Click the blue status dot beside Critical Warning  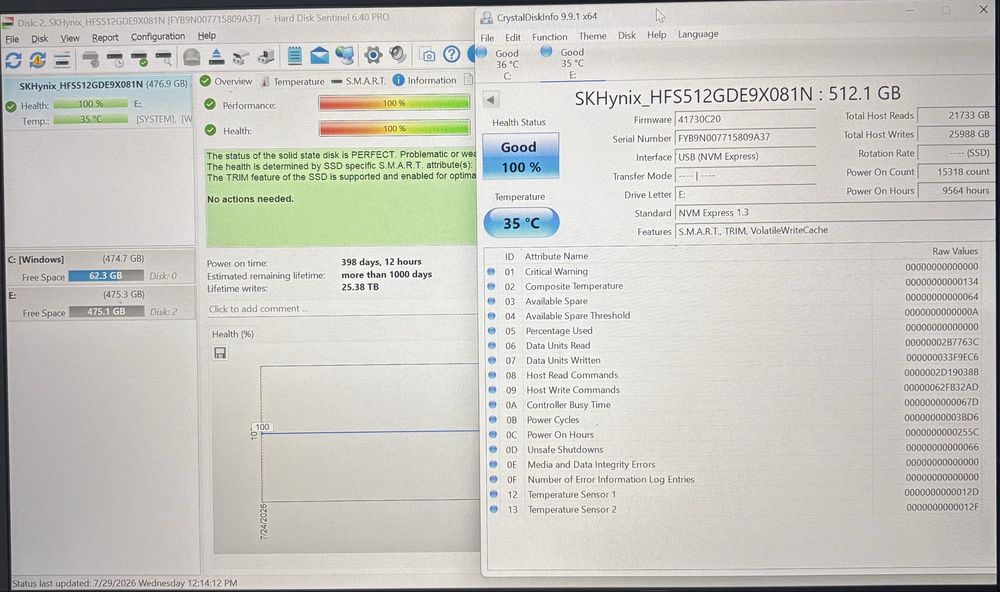point(491,271)
